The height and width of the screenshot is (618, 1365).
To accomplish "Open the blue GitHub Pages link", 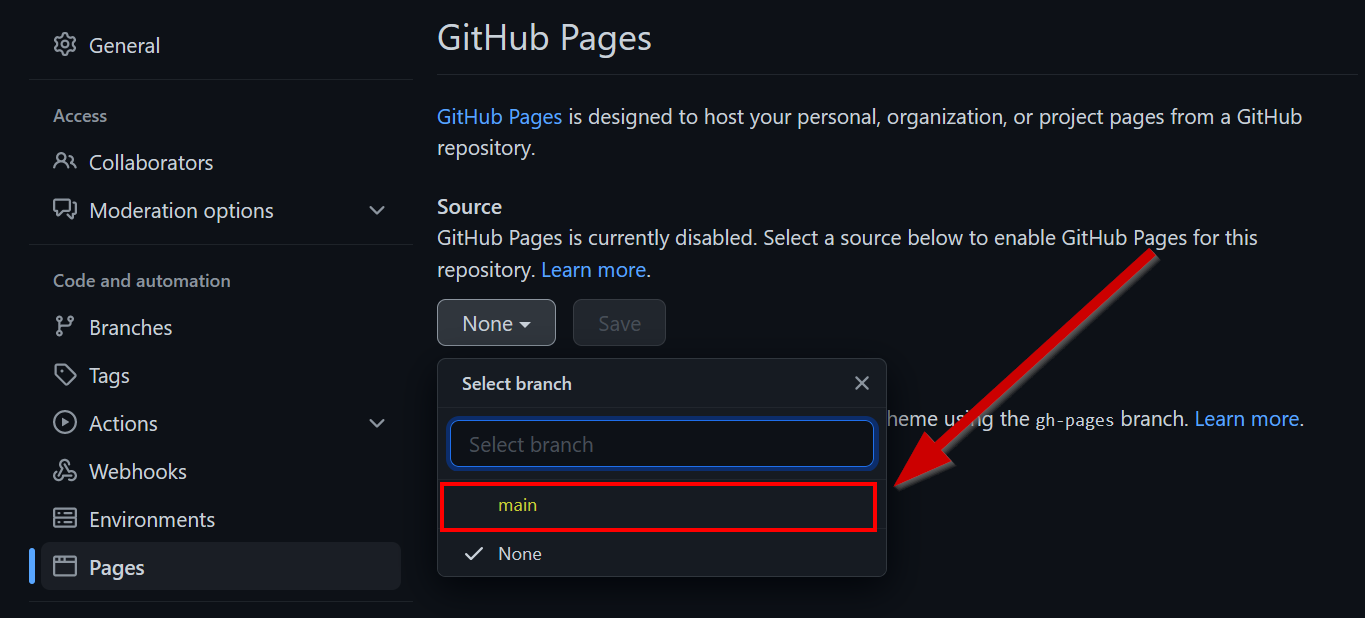I will [499, 117].
